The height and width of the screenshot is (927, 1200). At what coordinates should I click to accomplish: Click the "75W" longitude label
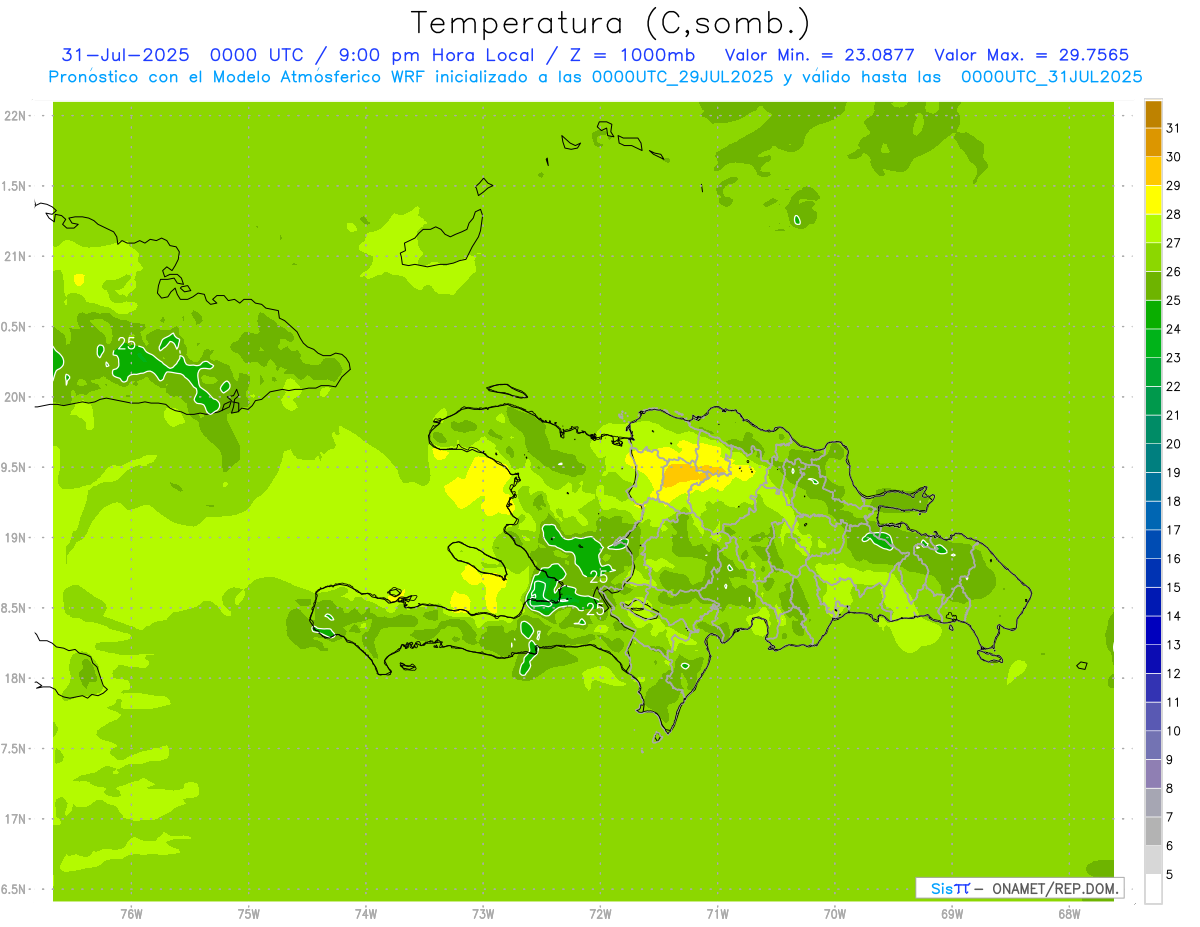click(249, 914)
